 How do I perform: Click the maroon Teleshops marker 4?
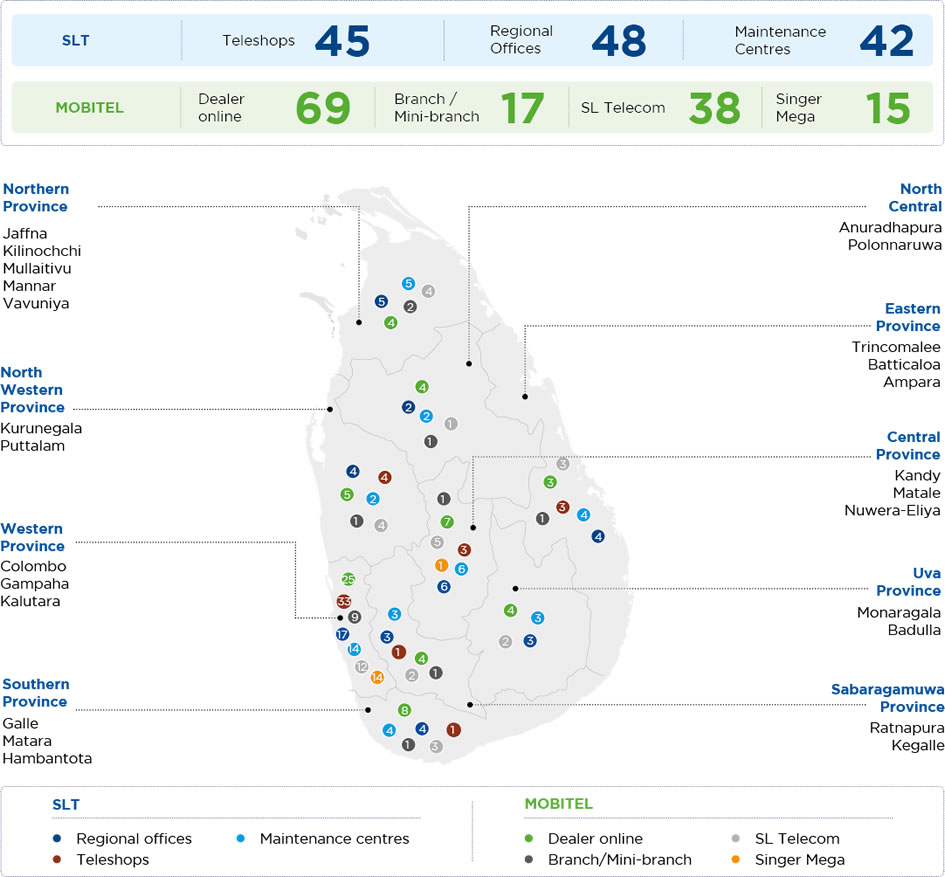click(385, 477)
